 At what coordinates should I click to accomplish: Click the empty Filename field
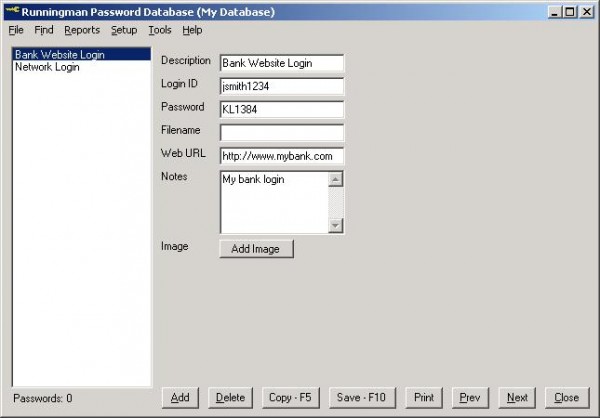(x=282, y=133)
